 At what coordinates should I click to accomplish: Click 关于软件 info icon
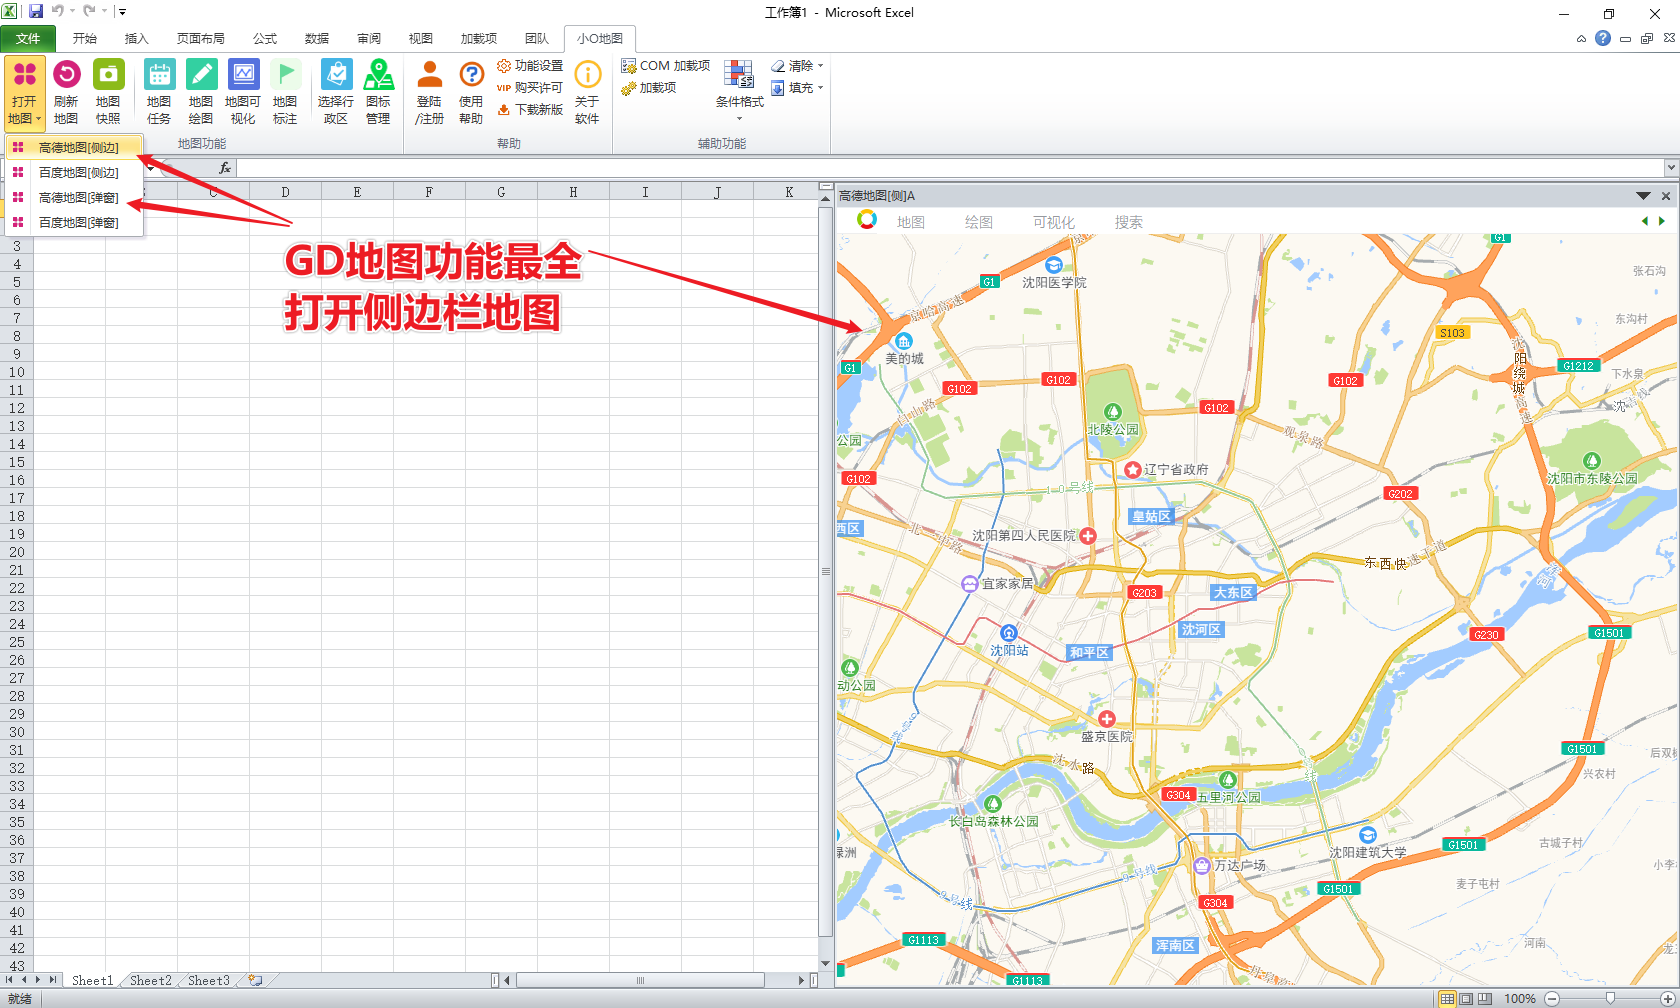[587, 92]
